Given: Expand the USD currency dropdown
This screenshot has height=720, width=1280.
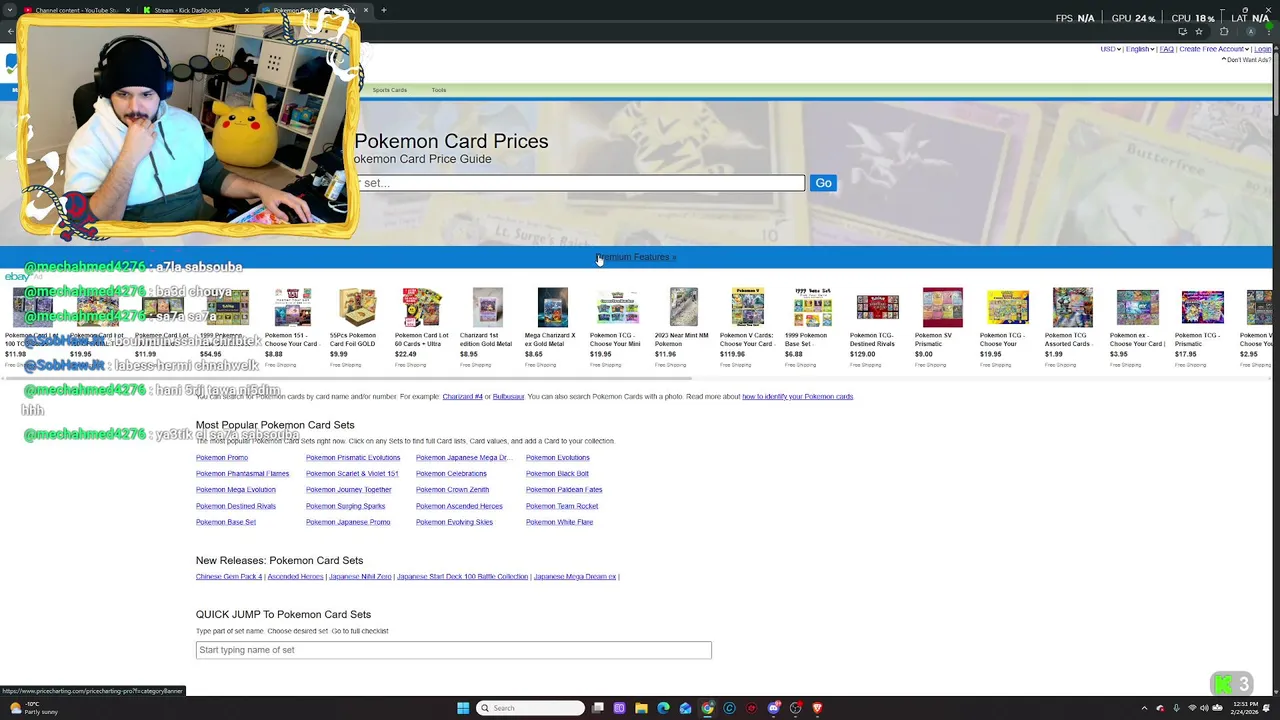Looking at the screenshot, I should [x=1110, y=49].
